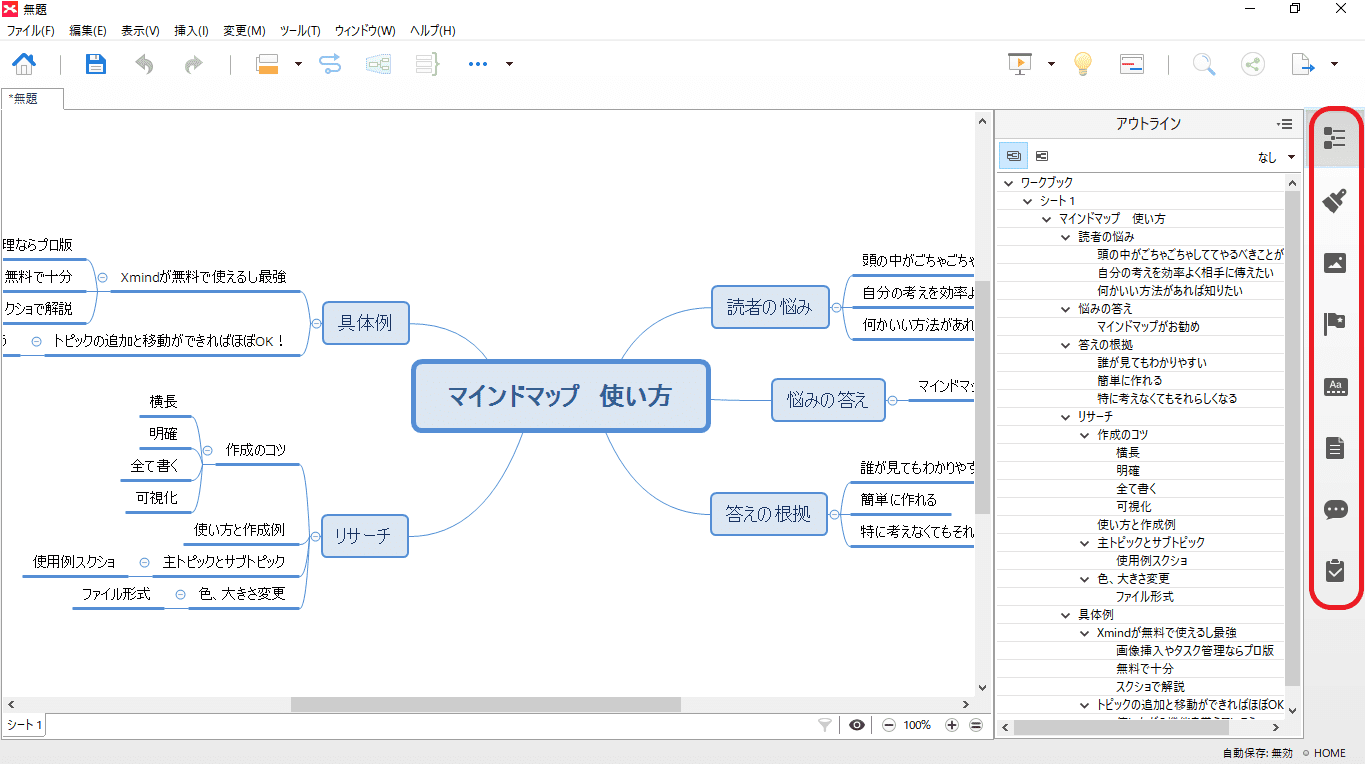The image size is (1365, 764).
Task: Open the Task info panel
Action: click(1335, 571)
